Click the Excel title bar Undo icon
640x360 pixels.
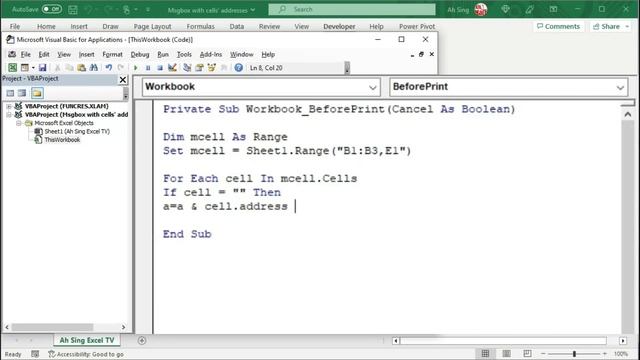(89, 9)
